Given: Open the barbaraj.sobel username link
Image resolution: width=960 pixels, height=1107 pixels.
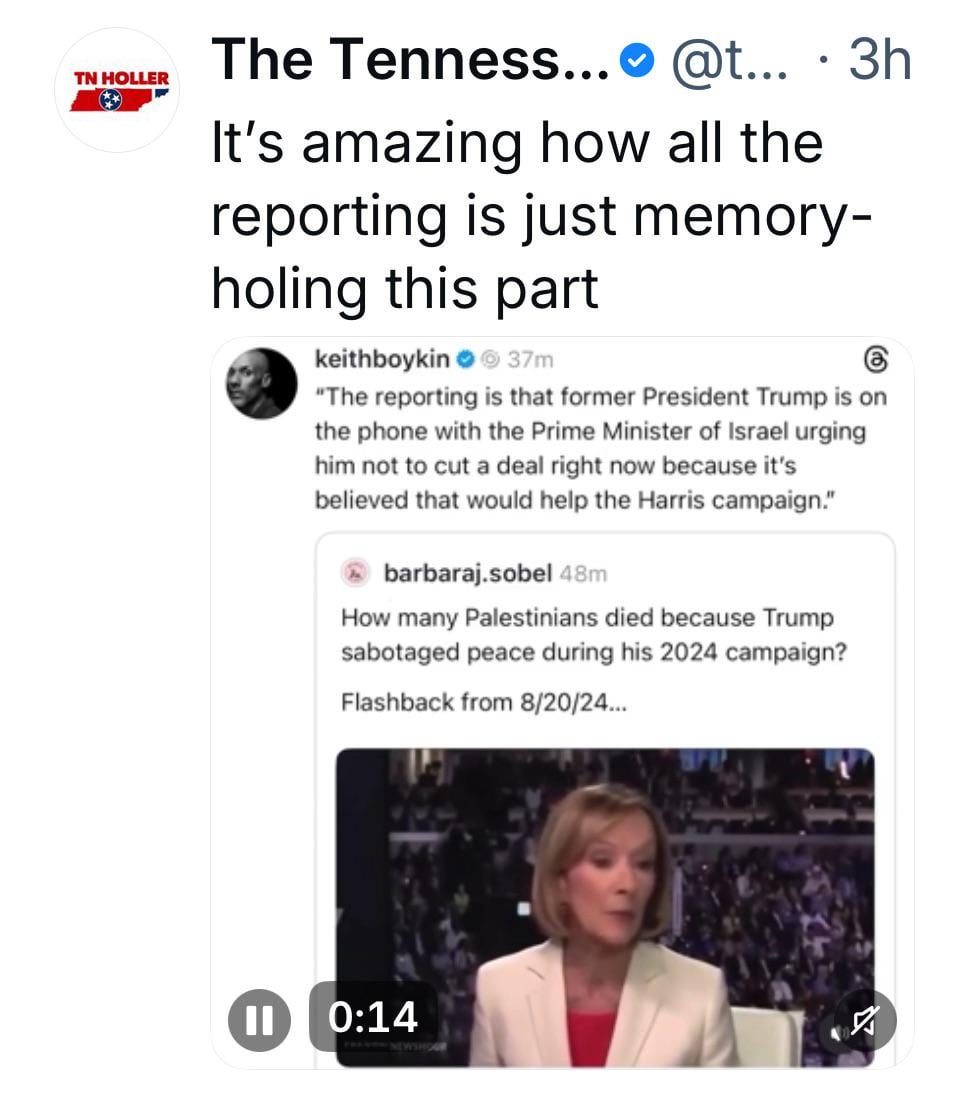Looking at the screenshot, I should 468,573.
